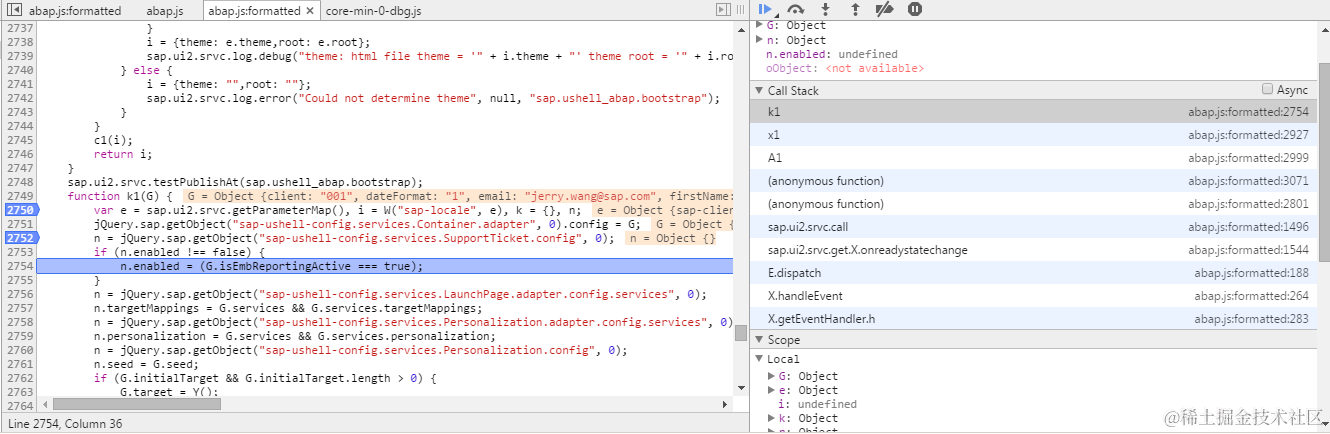Deactivate all breakpoints
The image size is (1330, 434).
[x=884, y=9]
